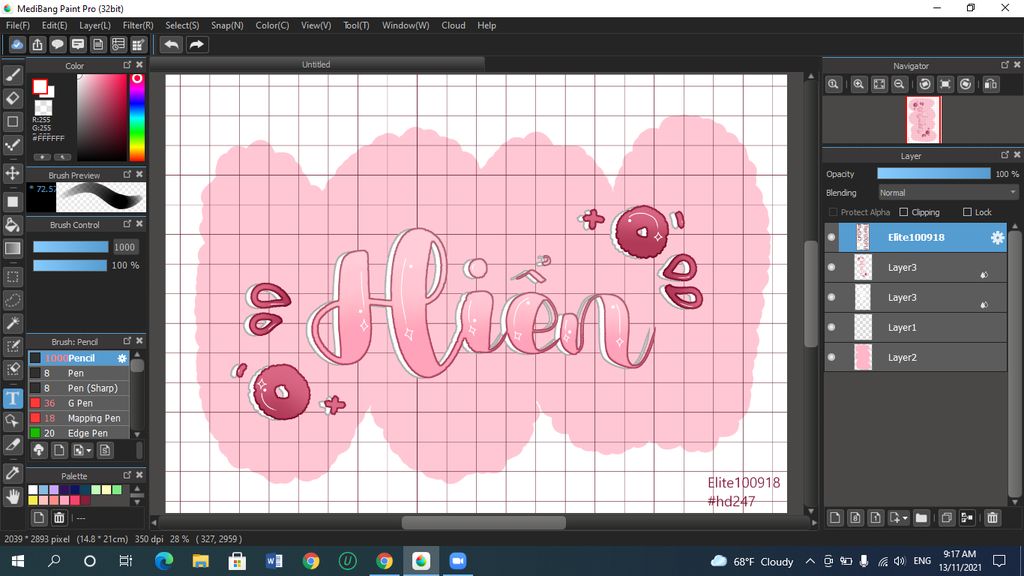
Task: Select the Hand tool
Action: pyautogui.click(x=12, y=496)
